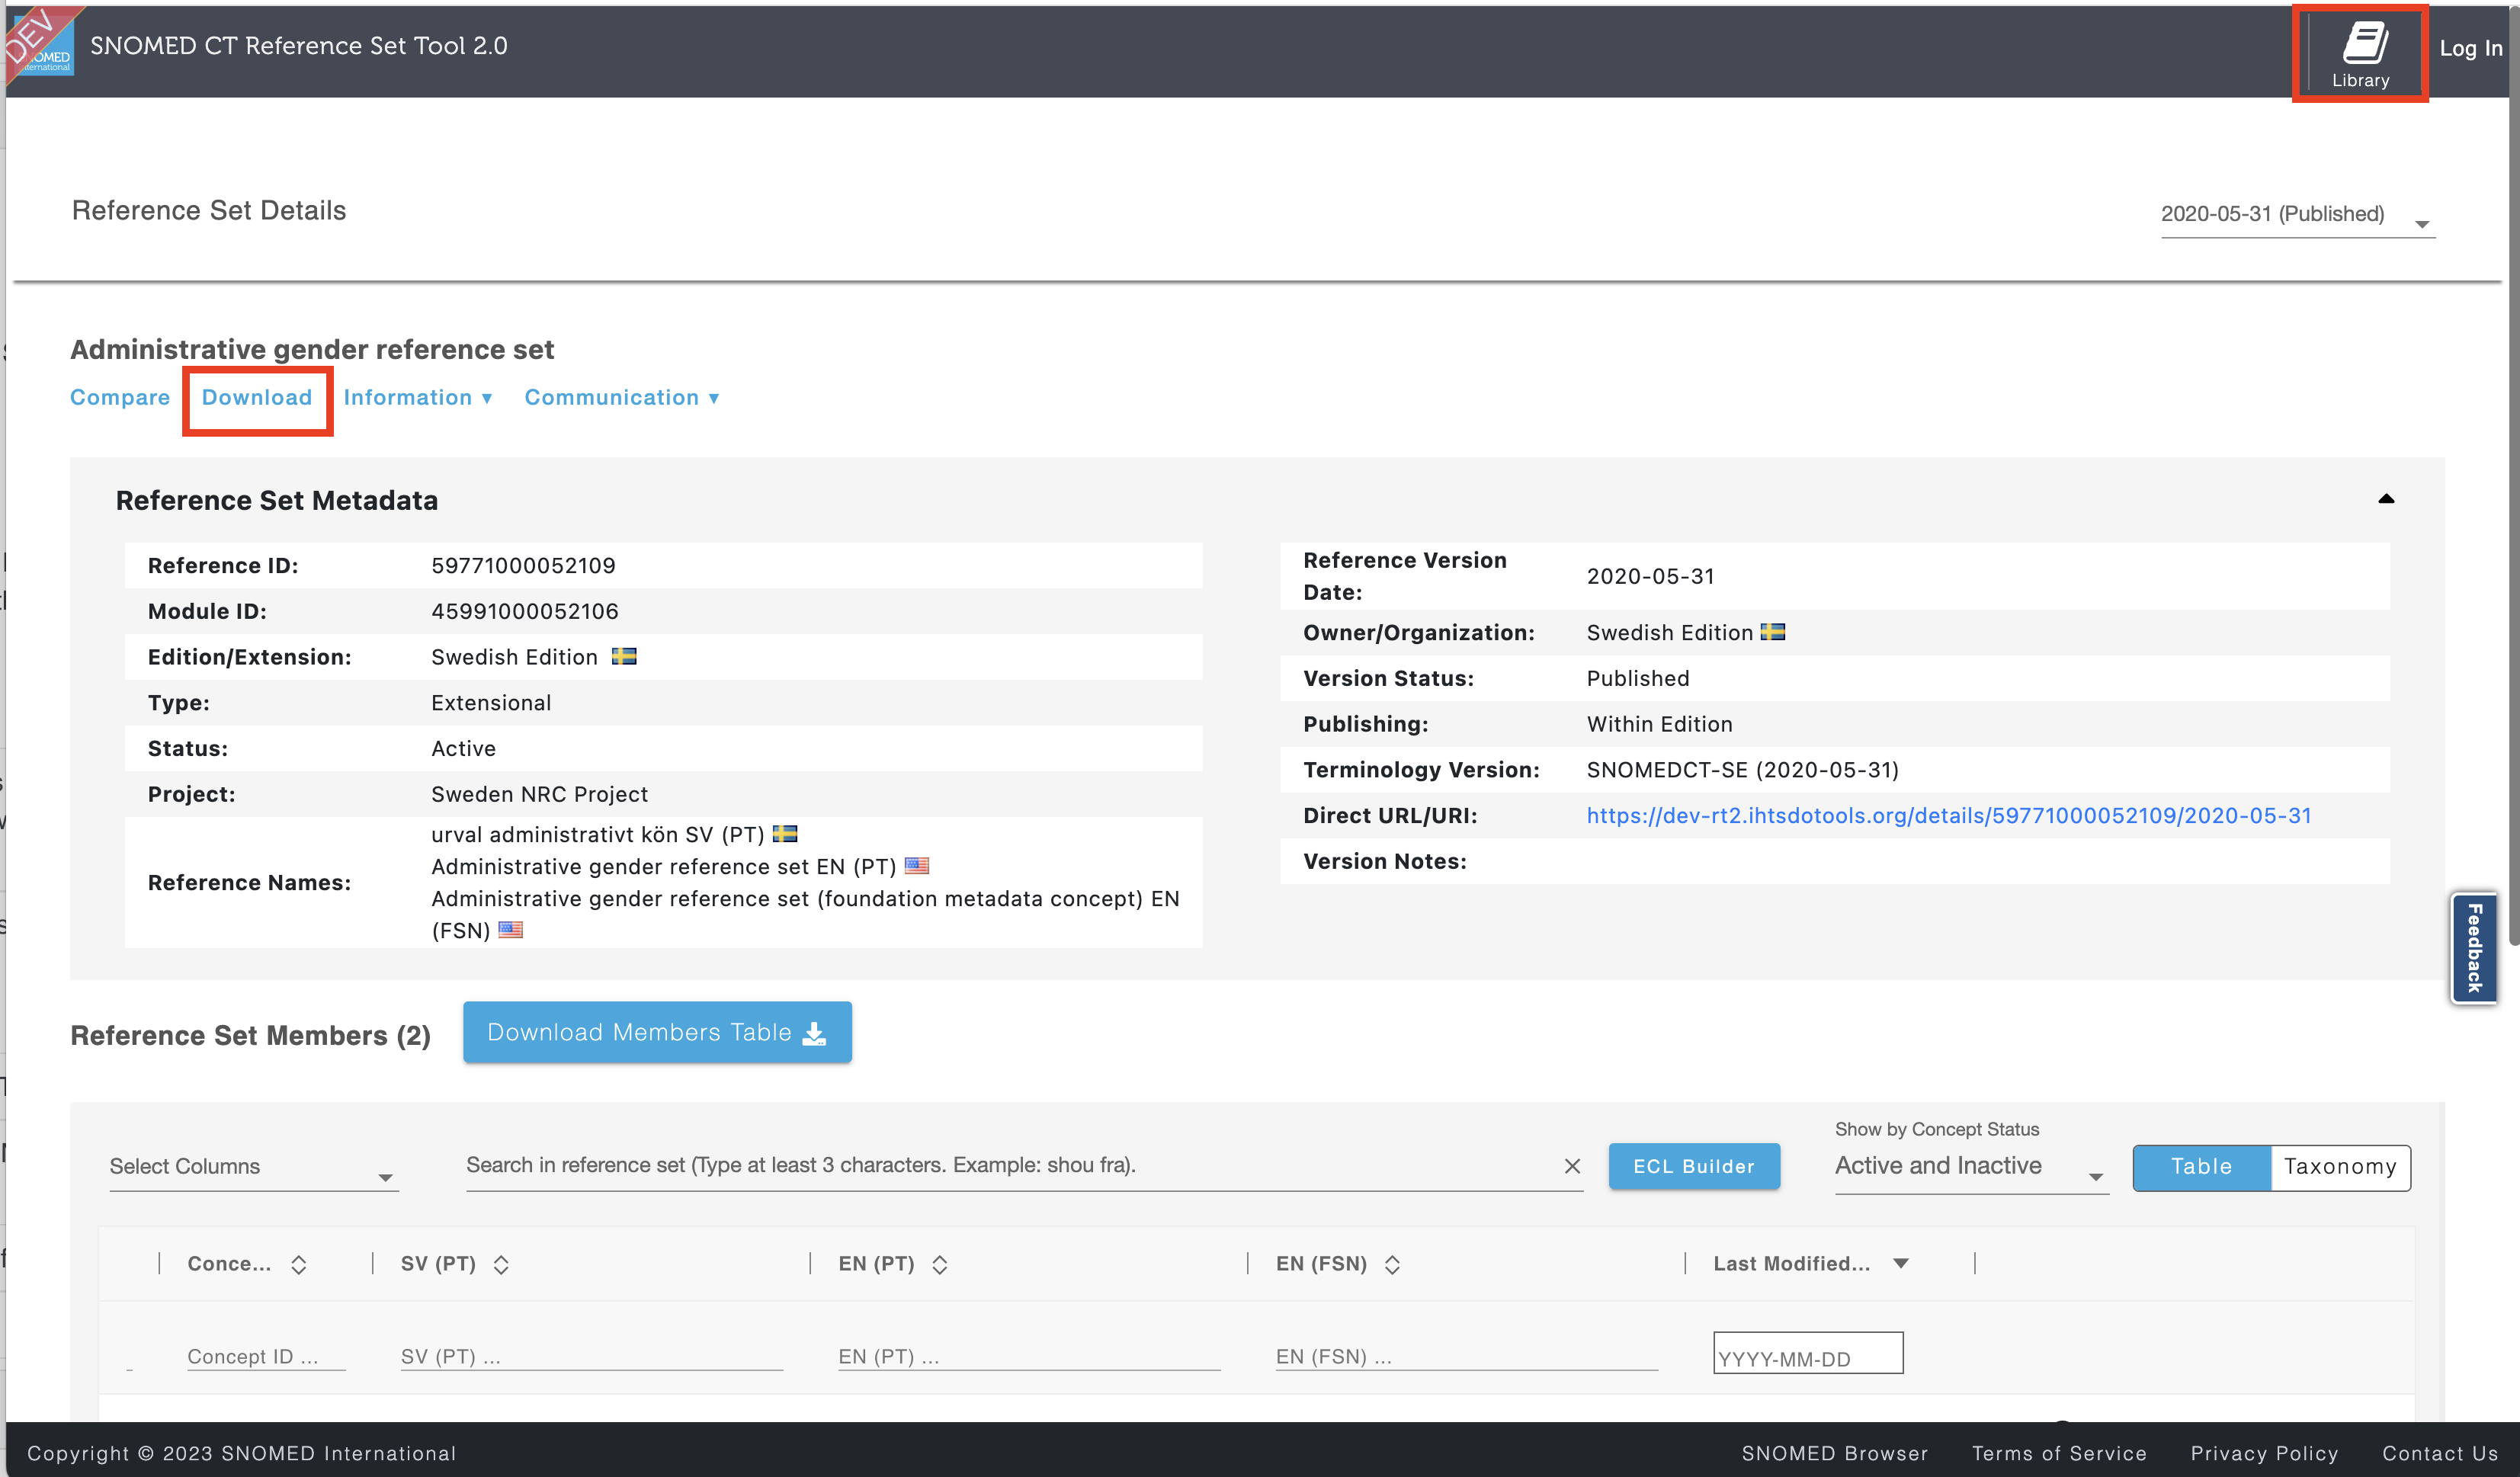Click US flag next to EN (PT) name
Screen dimensions: 2520x1477
(917, 865)
